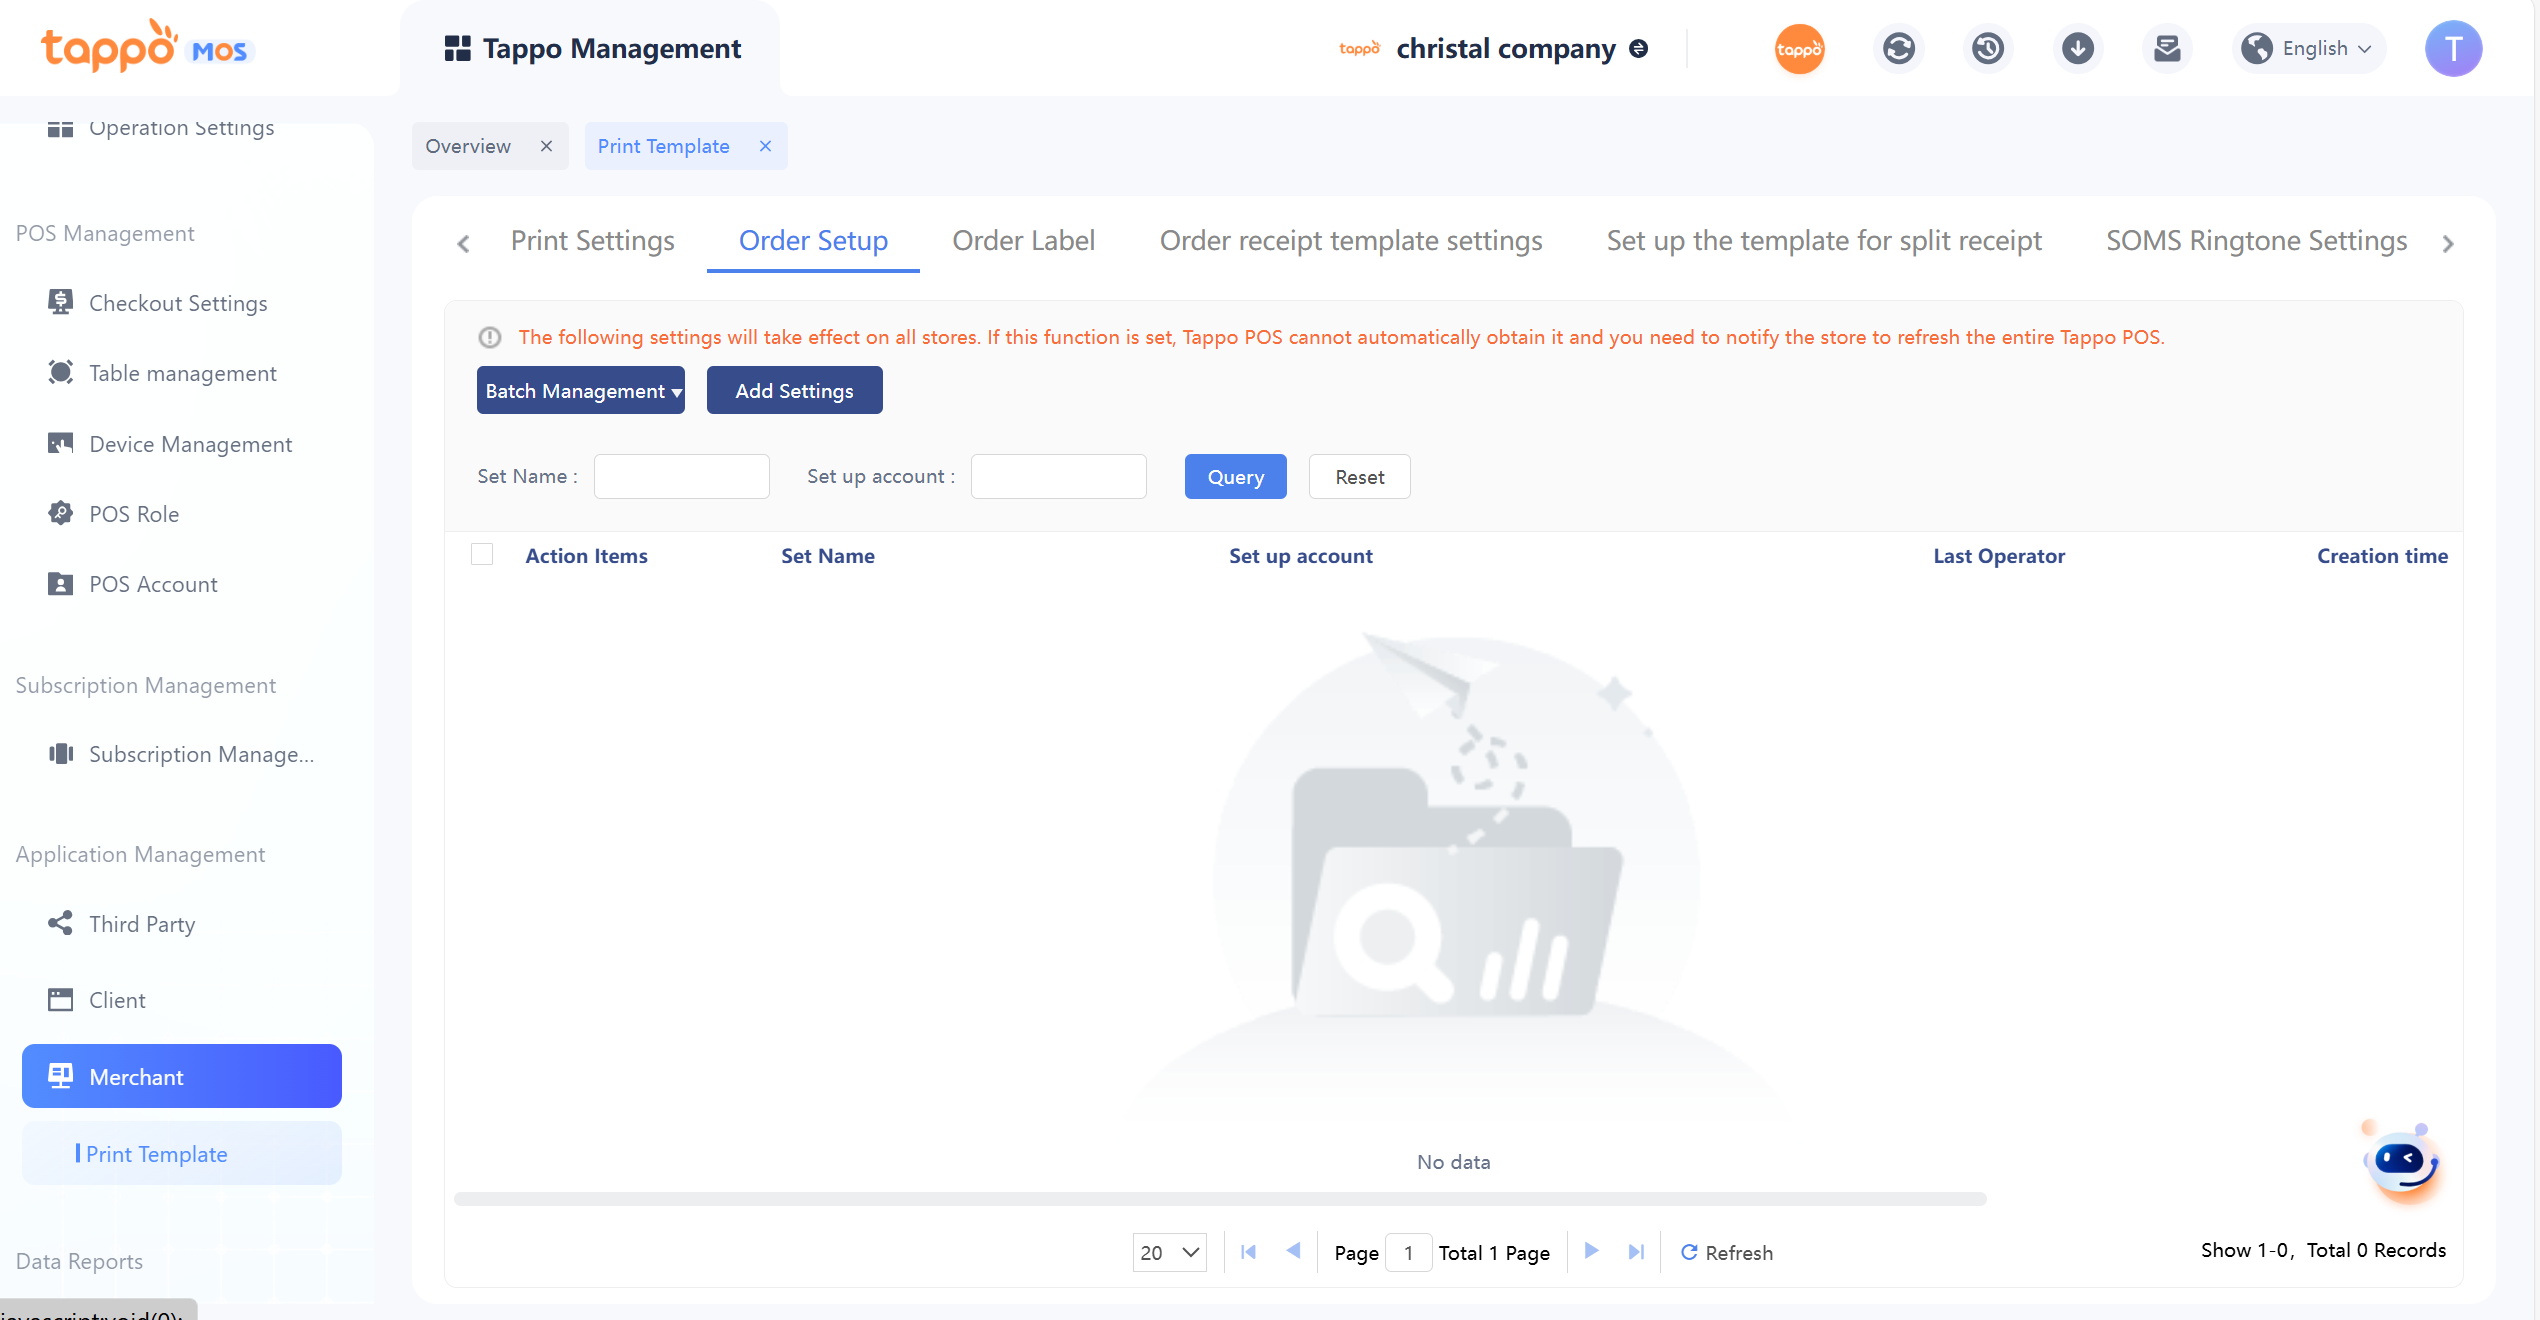Click the Set Name input field
The width and height of the screenshot is (2540, 1320).
(x=681, y=476)
